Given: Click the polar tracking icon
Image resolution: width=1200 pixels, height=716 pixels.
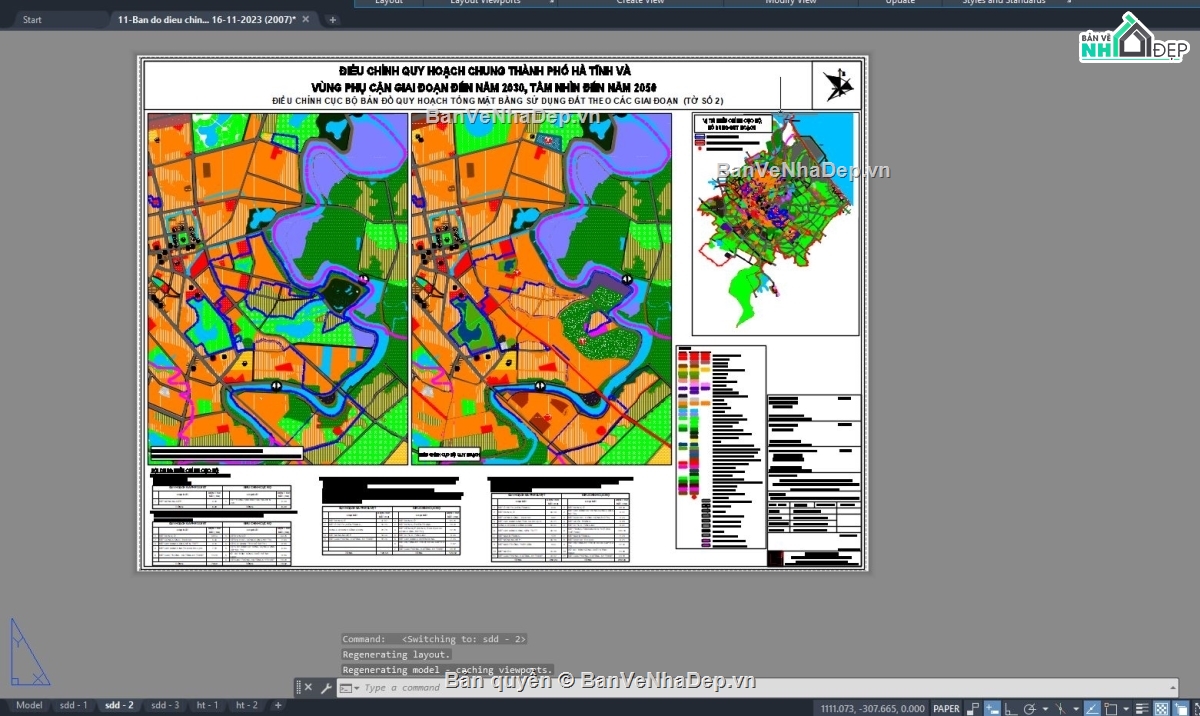Looking at the screenshot, I should pyautogui.click(x=1030, y=708).
